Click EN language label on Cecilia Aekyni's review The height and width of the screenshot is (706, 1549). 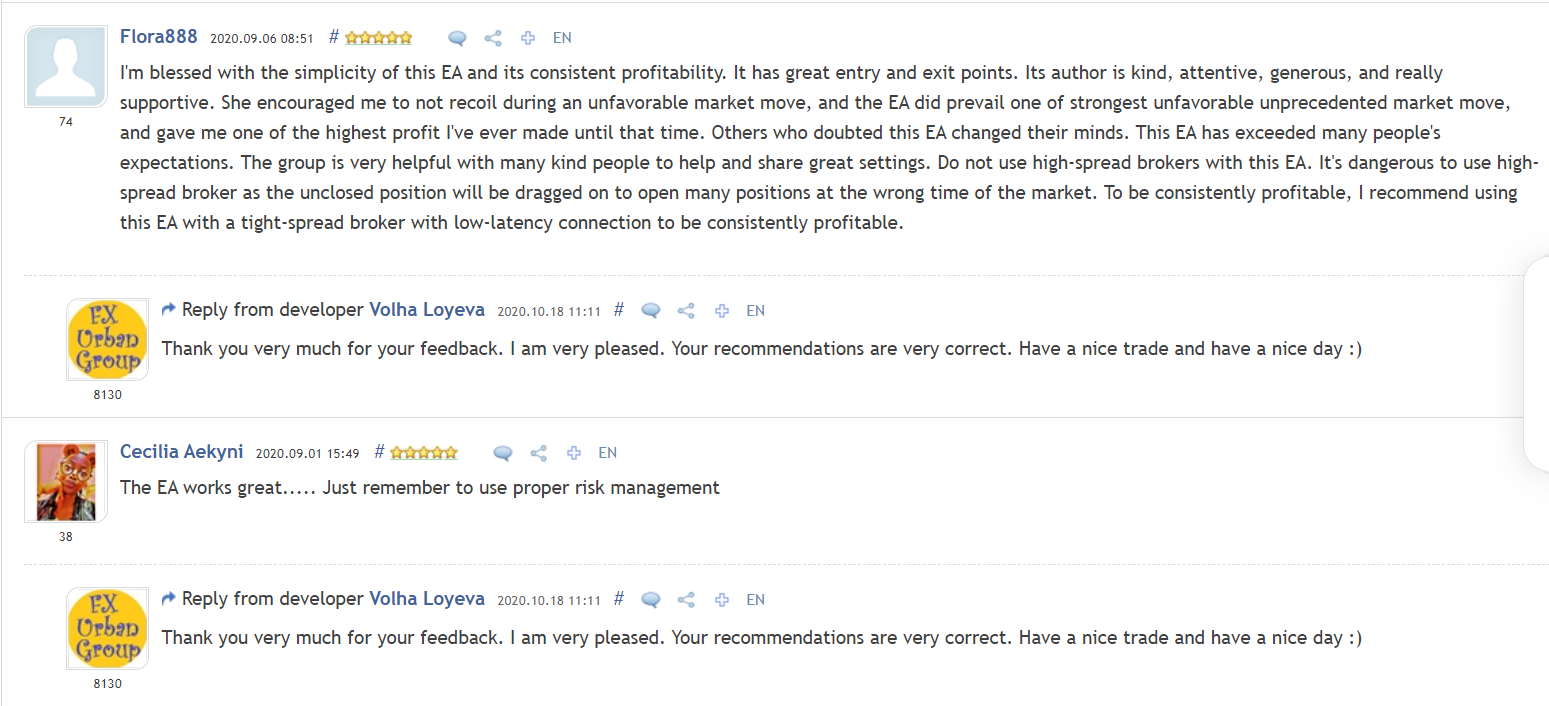point(608,453)
